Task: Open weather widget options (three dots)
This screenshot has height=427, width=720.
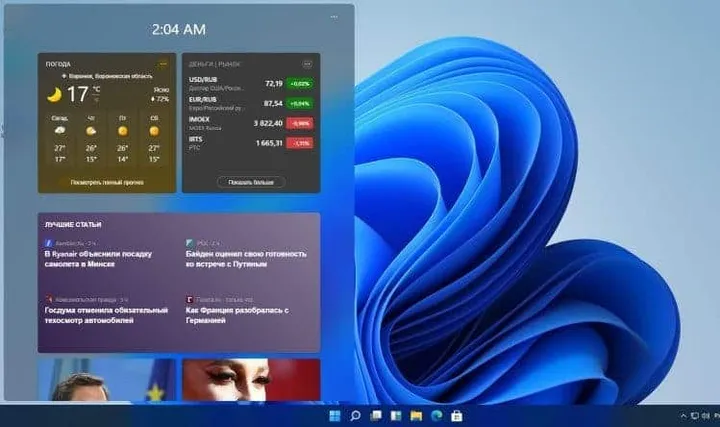Action: tap(163, 64)
